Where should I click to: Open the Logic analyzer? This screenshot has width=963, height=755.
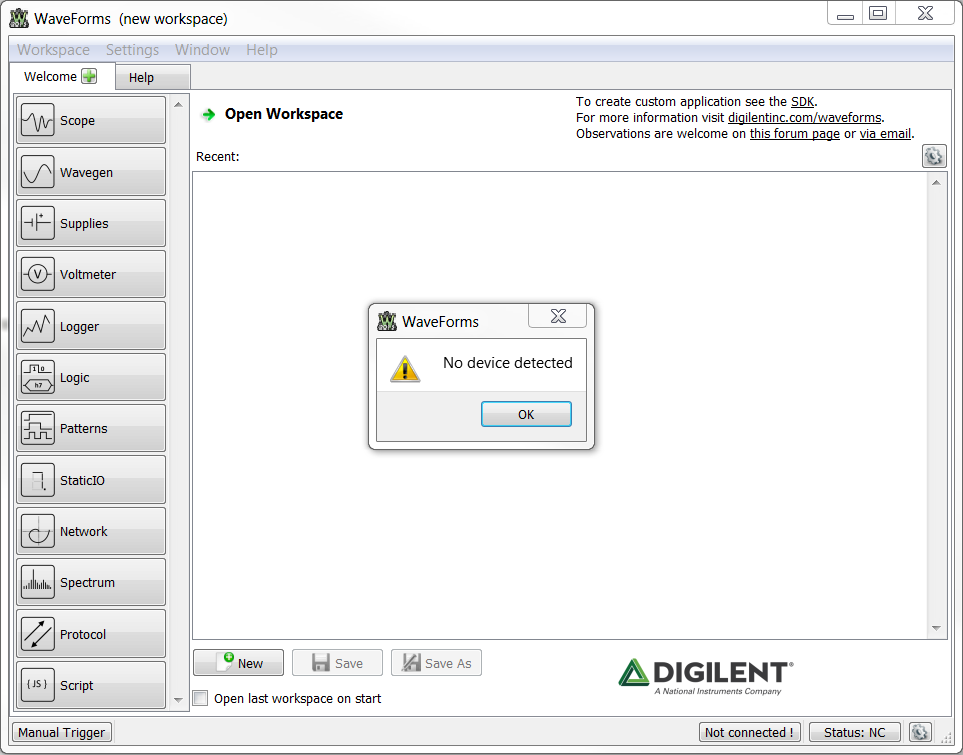(x=91, y=377)
